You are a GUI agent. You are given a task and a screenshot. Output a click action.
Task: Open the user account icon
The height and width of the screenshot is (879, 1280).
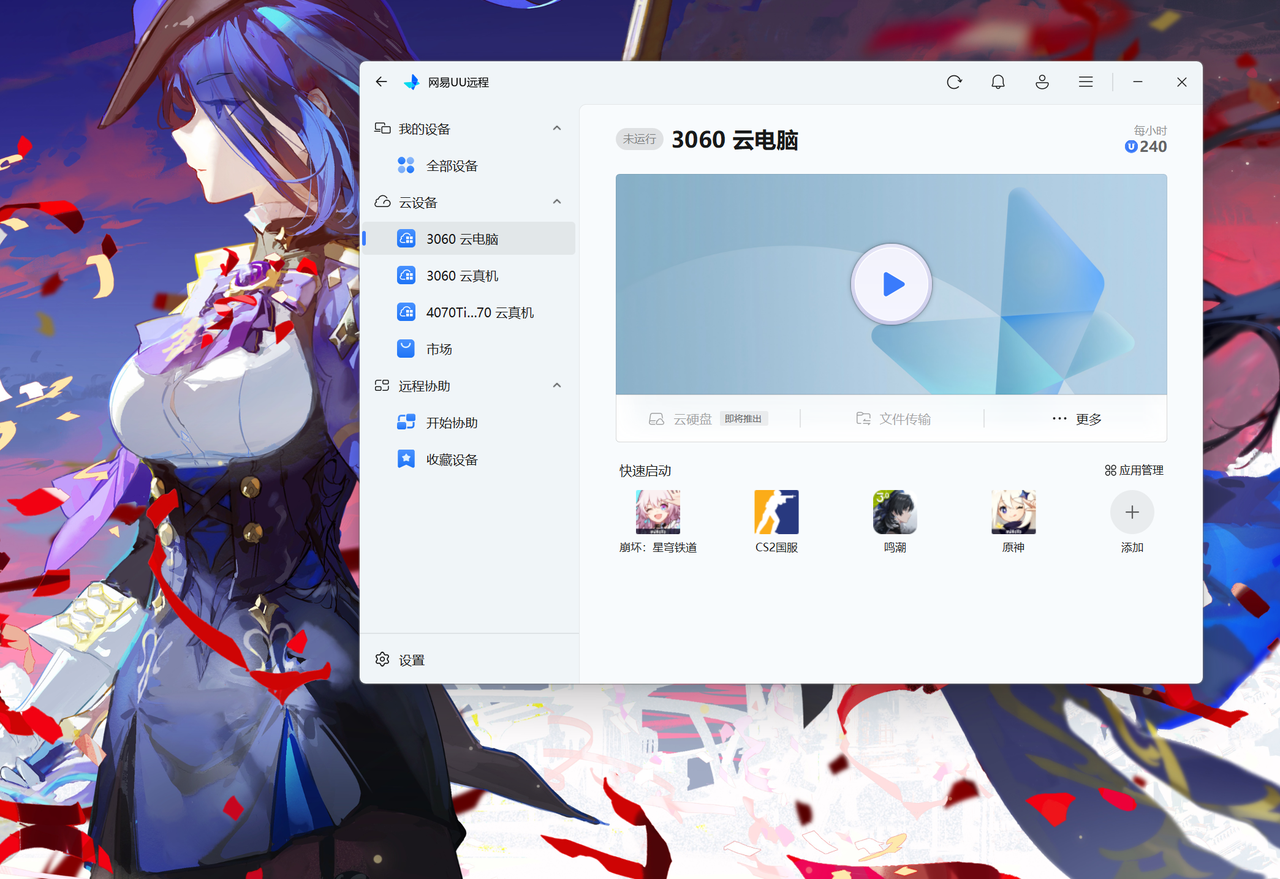point(1042,82)
